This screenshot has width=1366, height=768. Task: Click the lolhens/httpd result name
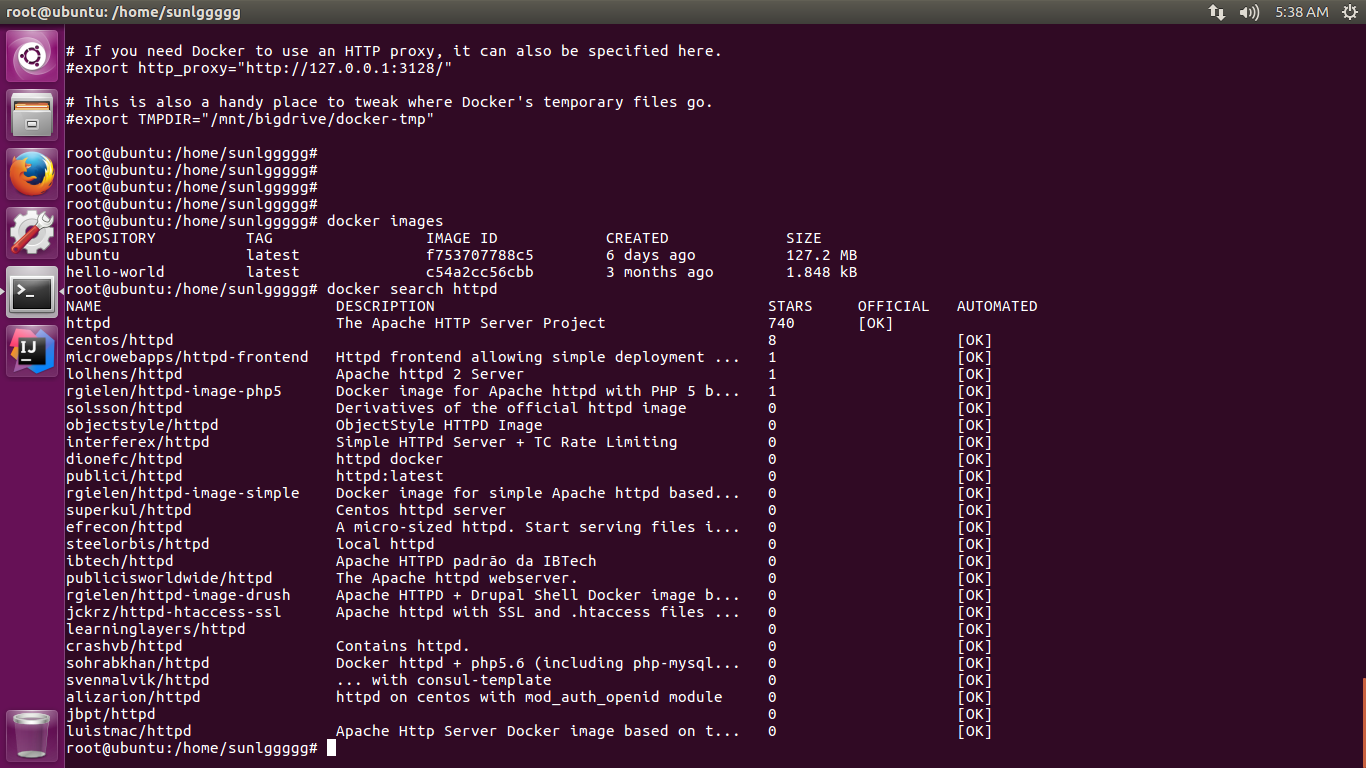point(124,374)
